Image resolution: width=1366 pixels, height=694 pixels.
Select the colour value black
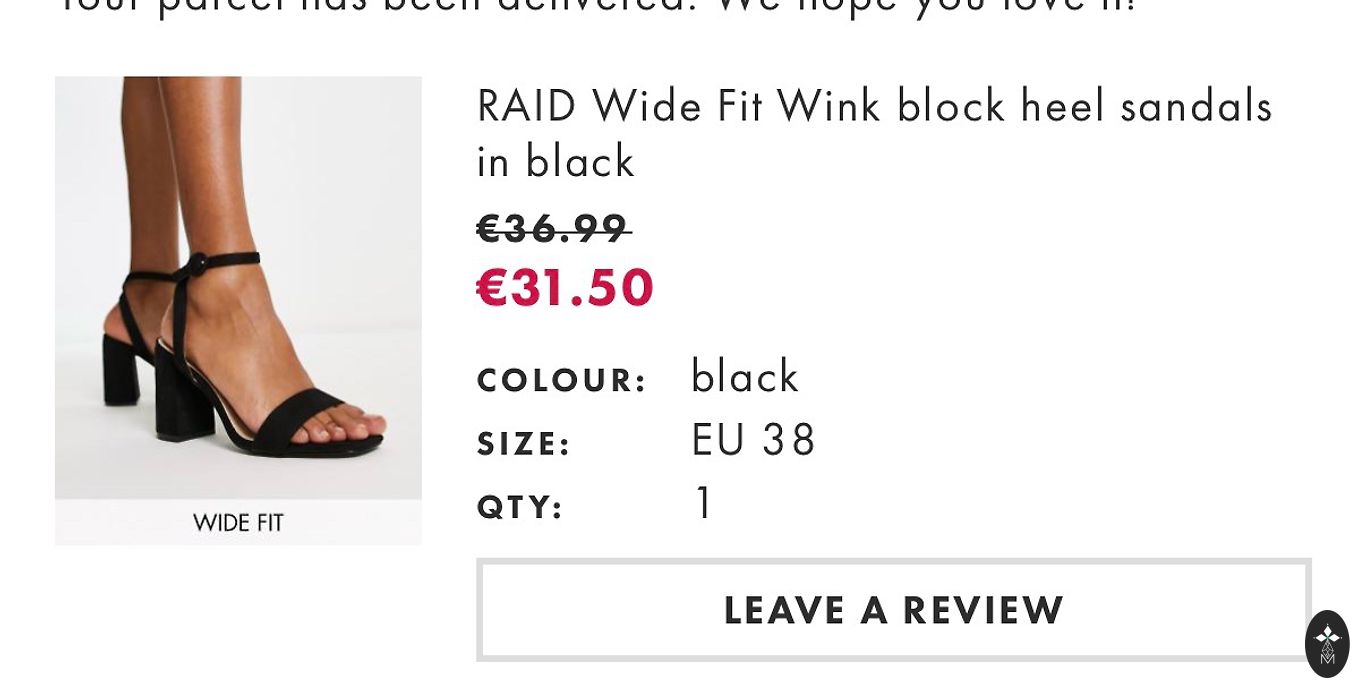pyautogui.click(x=745, y=377)
